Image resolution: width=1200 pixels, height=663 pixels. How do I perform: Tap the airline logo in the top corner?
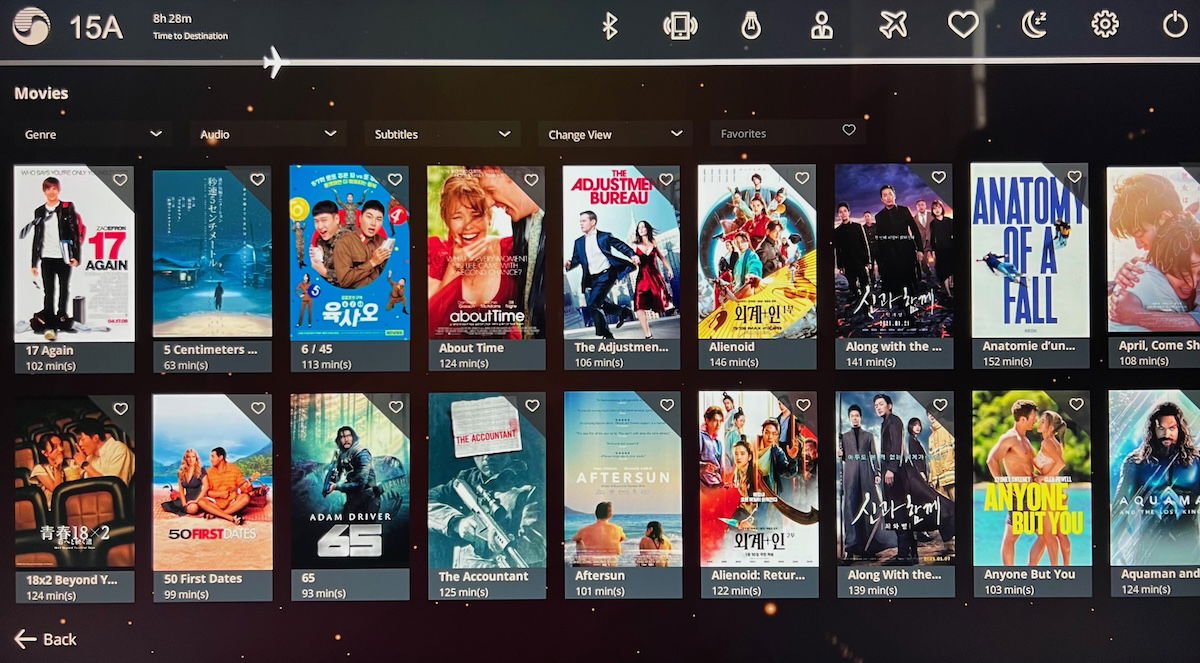(x=31, y=26)
